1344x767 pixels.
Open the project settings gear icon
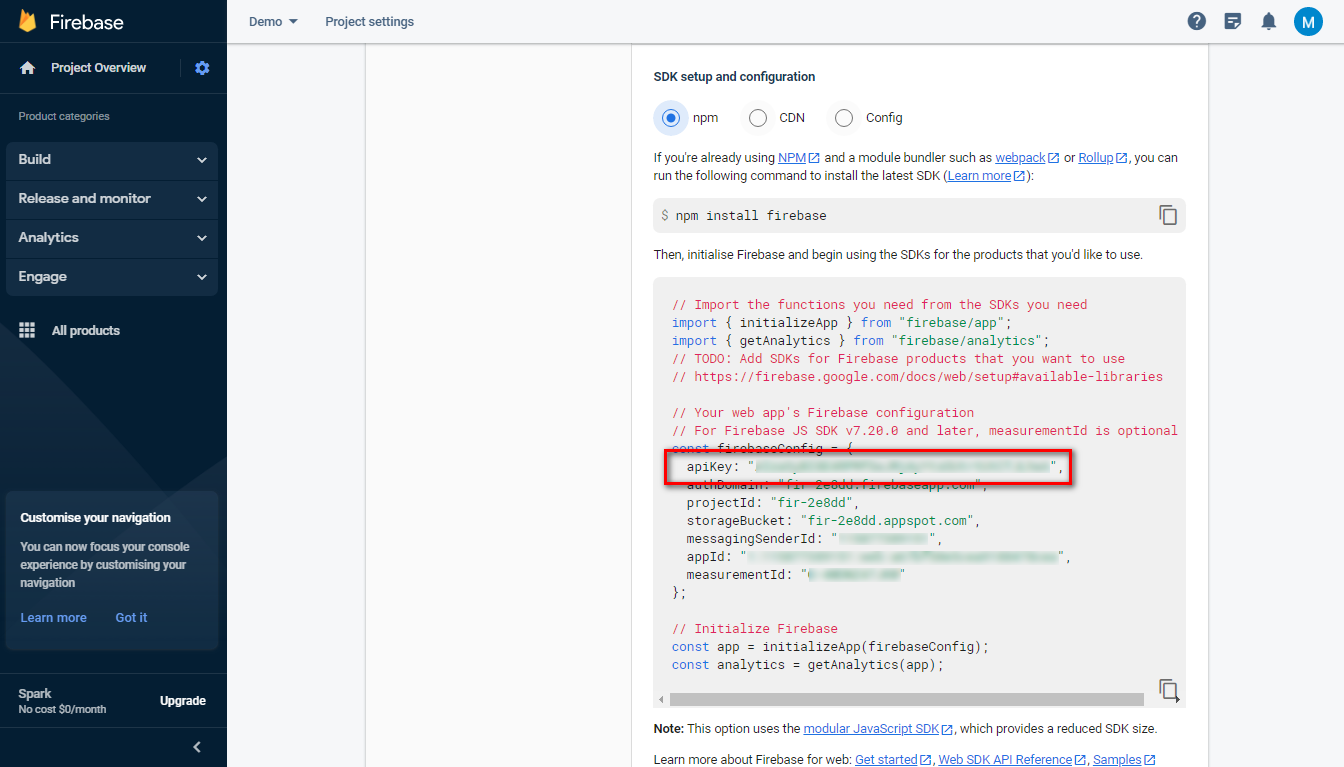pyautogui.click(x=202, y=68)
